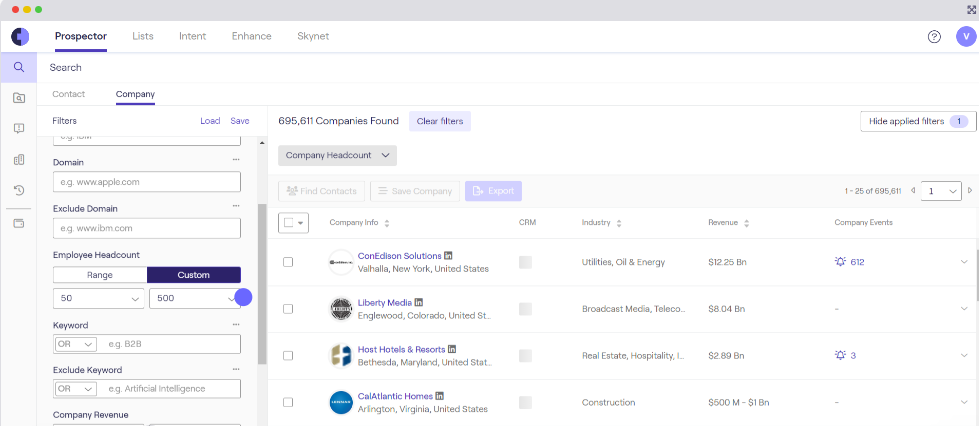Expand the Company Headcount applied filter
This screenshot has height=426, width=979.
[x=337, y=156]
